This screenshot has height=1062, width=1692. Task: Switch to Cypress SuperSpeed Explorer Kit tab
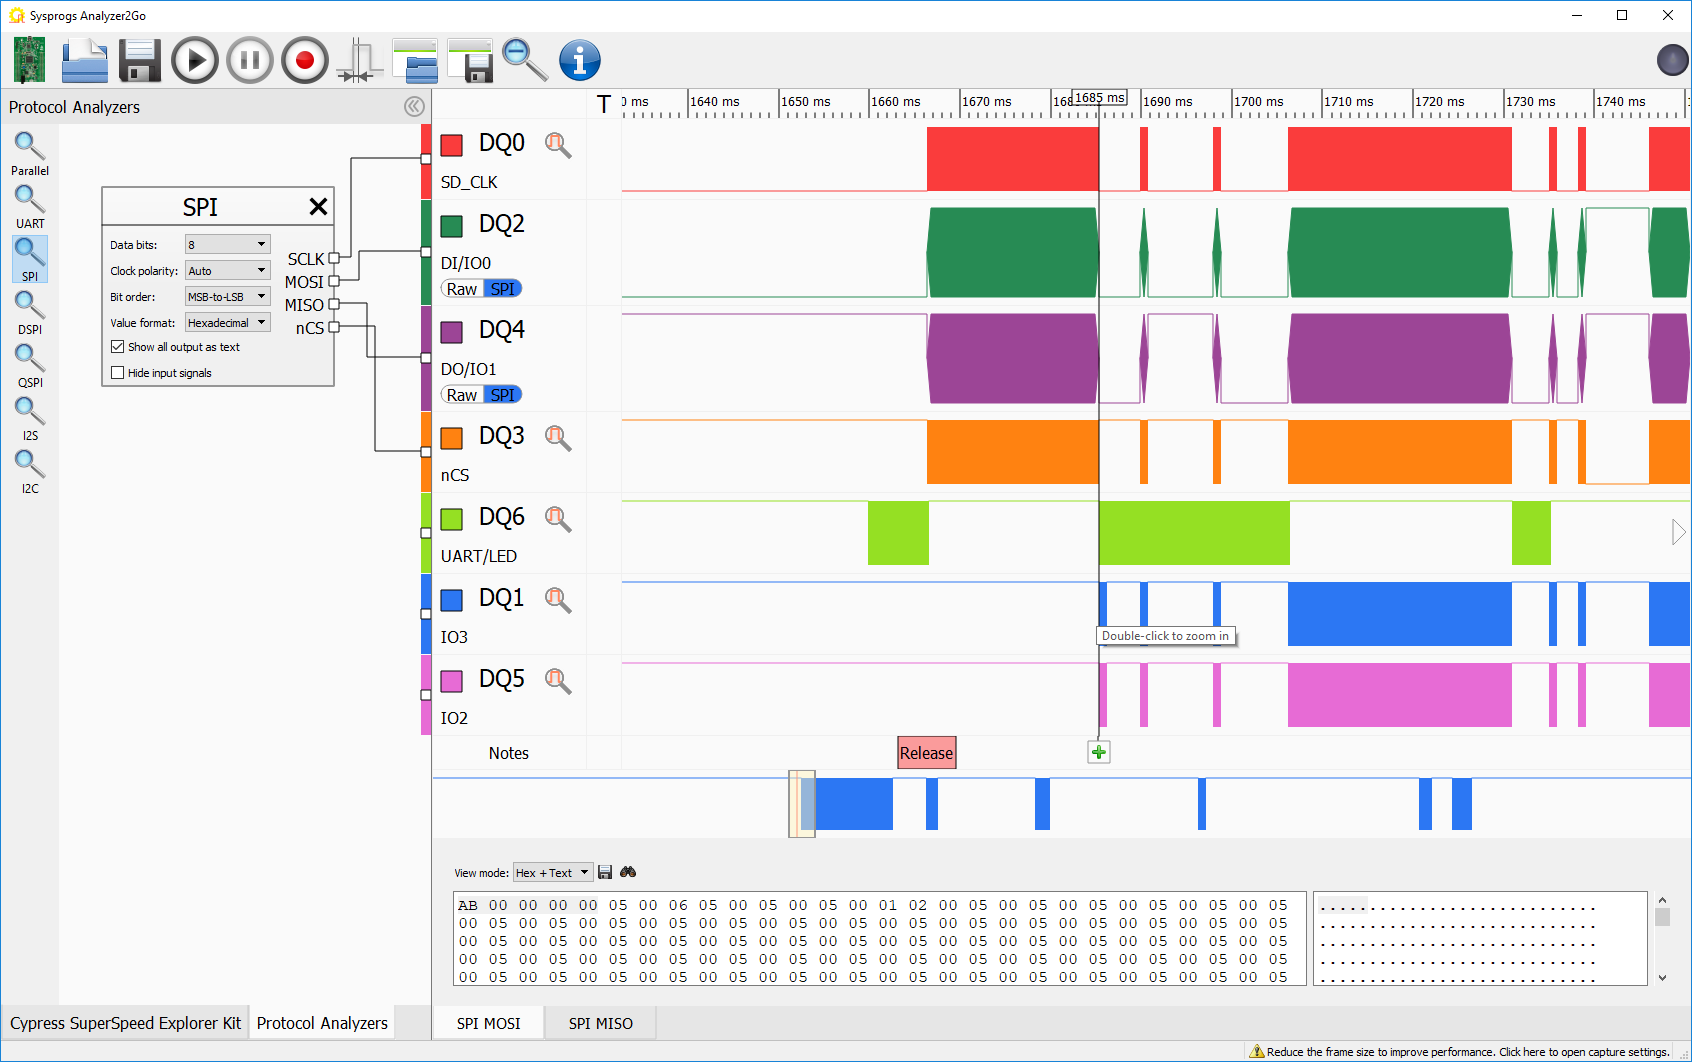(x=125, y=1023)
